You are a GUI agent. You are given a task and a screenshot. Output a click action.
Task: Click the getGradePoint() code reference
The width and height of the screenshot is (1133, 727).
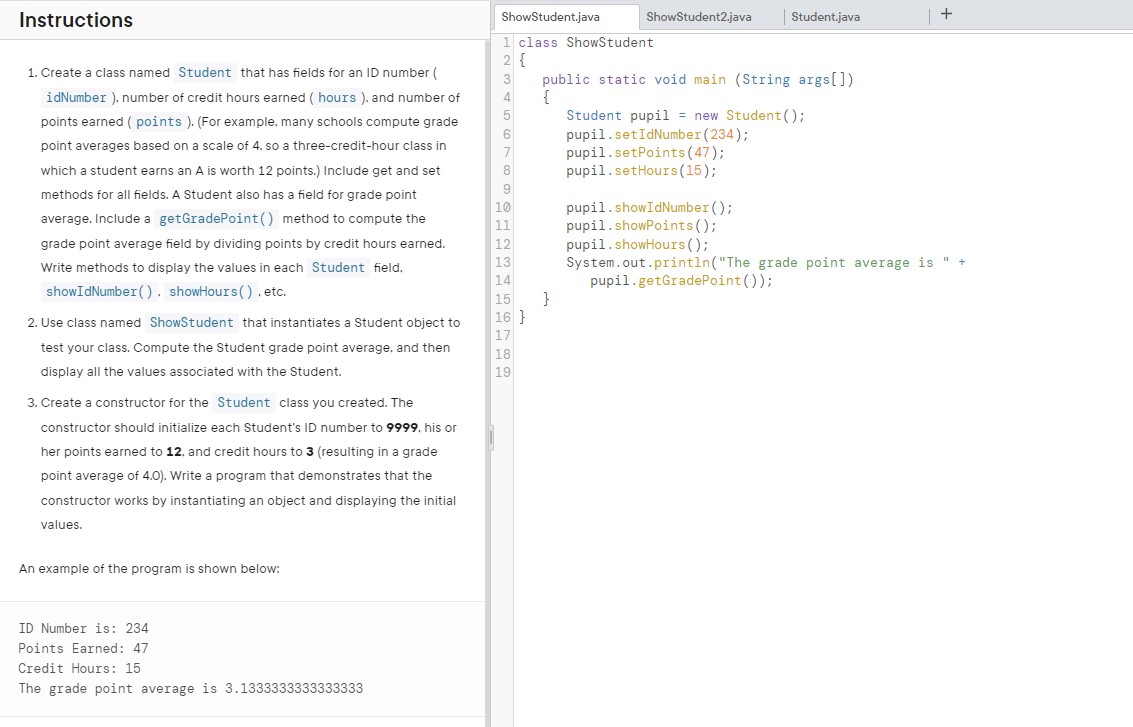pos(216,218)
